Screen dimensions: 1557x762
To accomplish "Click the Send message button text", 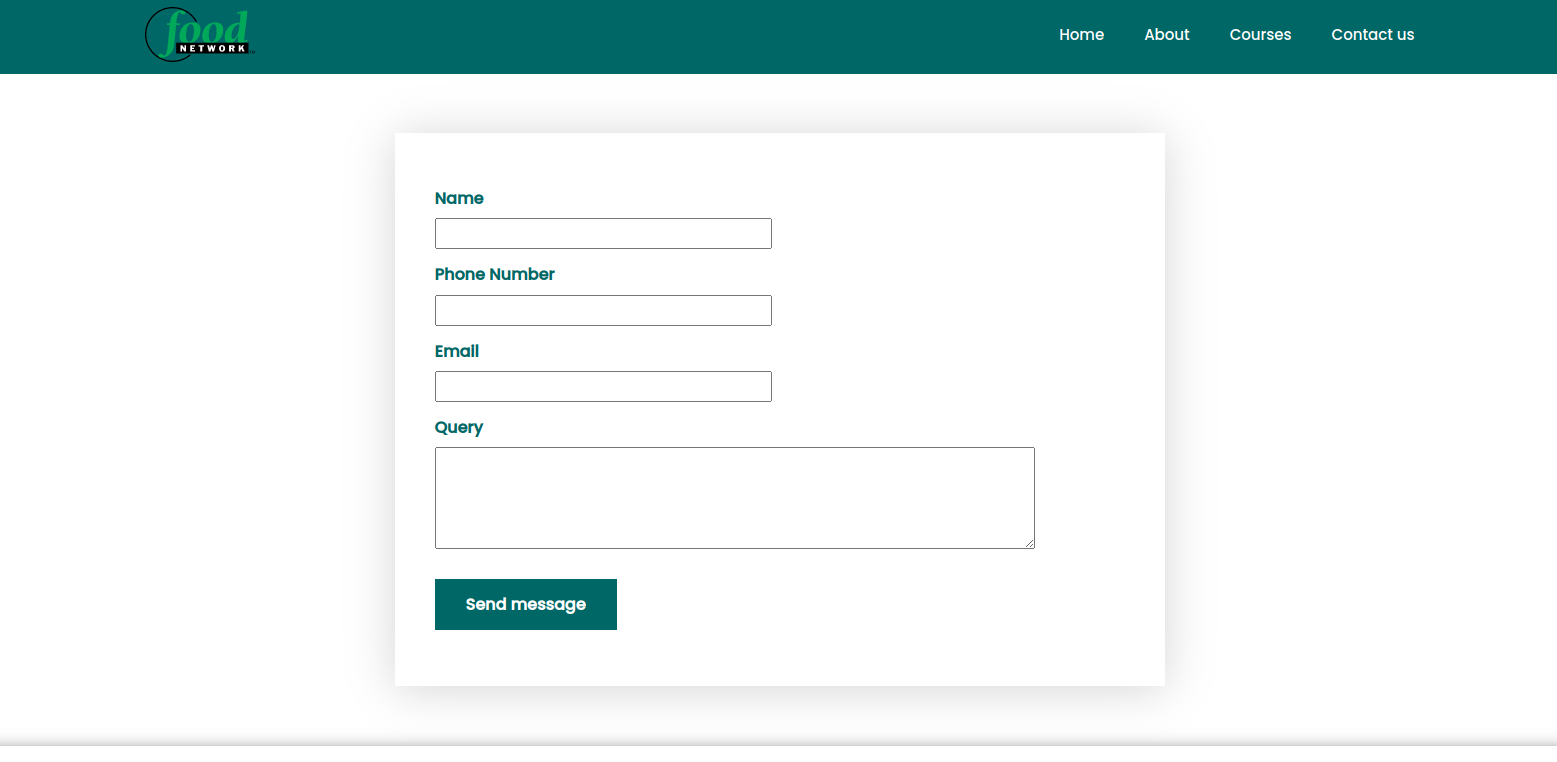I will tap(525, 604).
